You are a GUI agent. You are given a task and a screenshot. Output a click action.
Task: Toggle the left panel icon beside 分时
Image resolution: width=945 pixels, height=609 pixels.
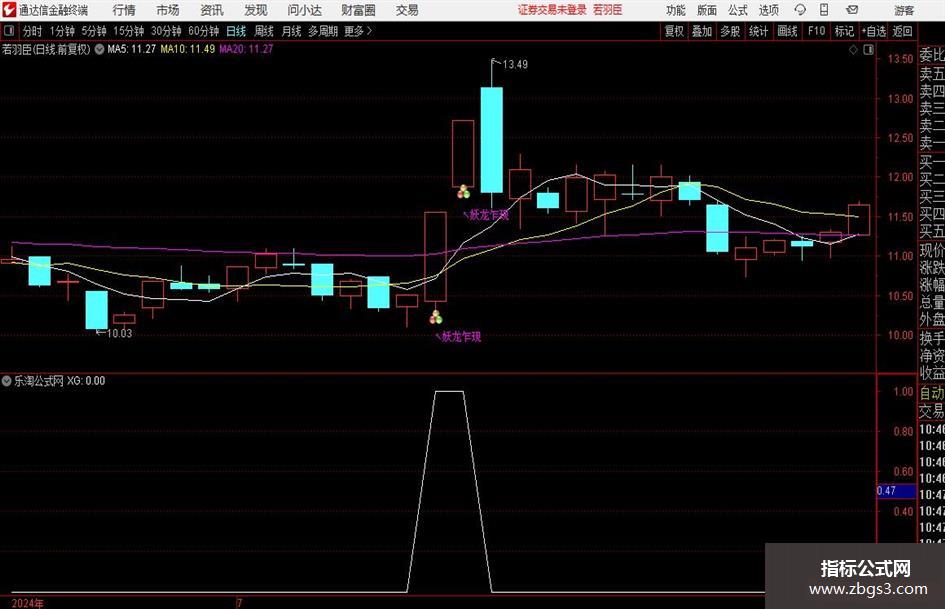tap(9, 31)
